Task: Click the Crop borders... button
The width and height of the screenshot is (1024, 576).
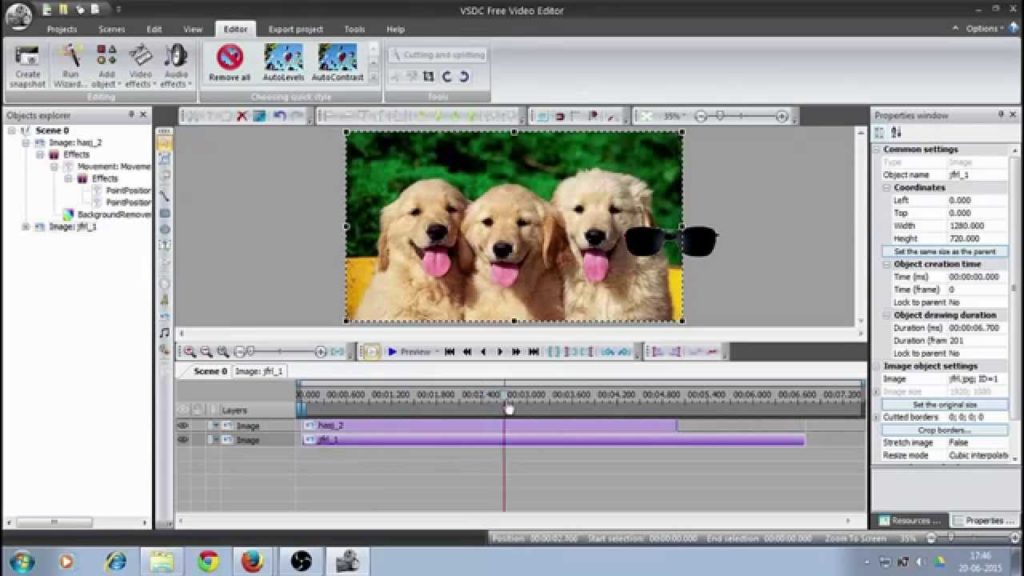Action: coord(944,430)
